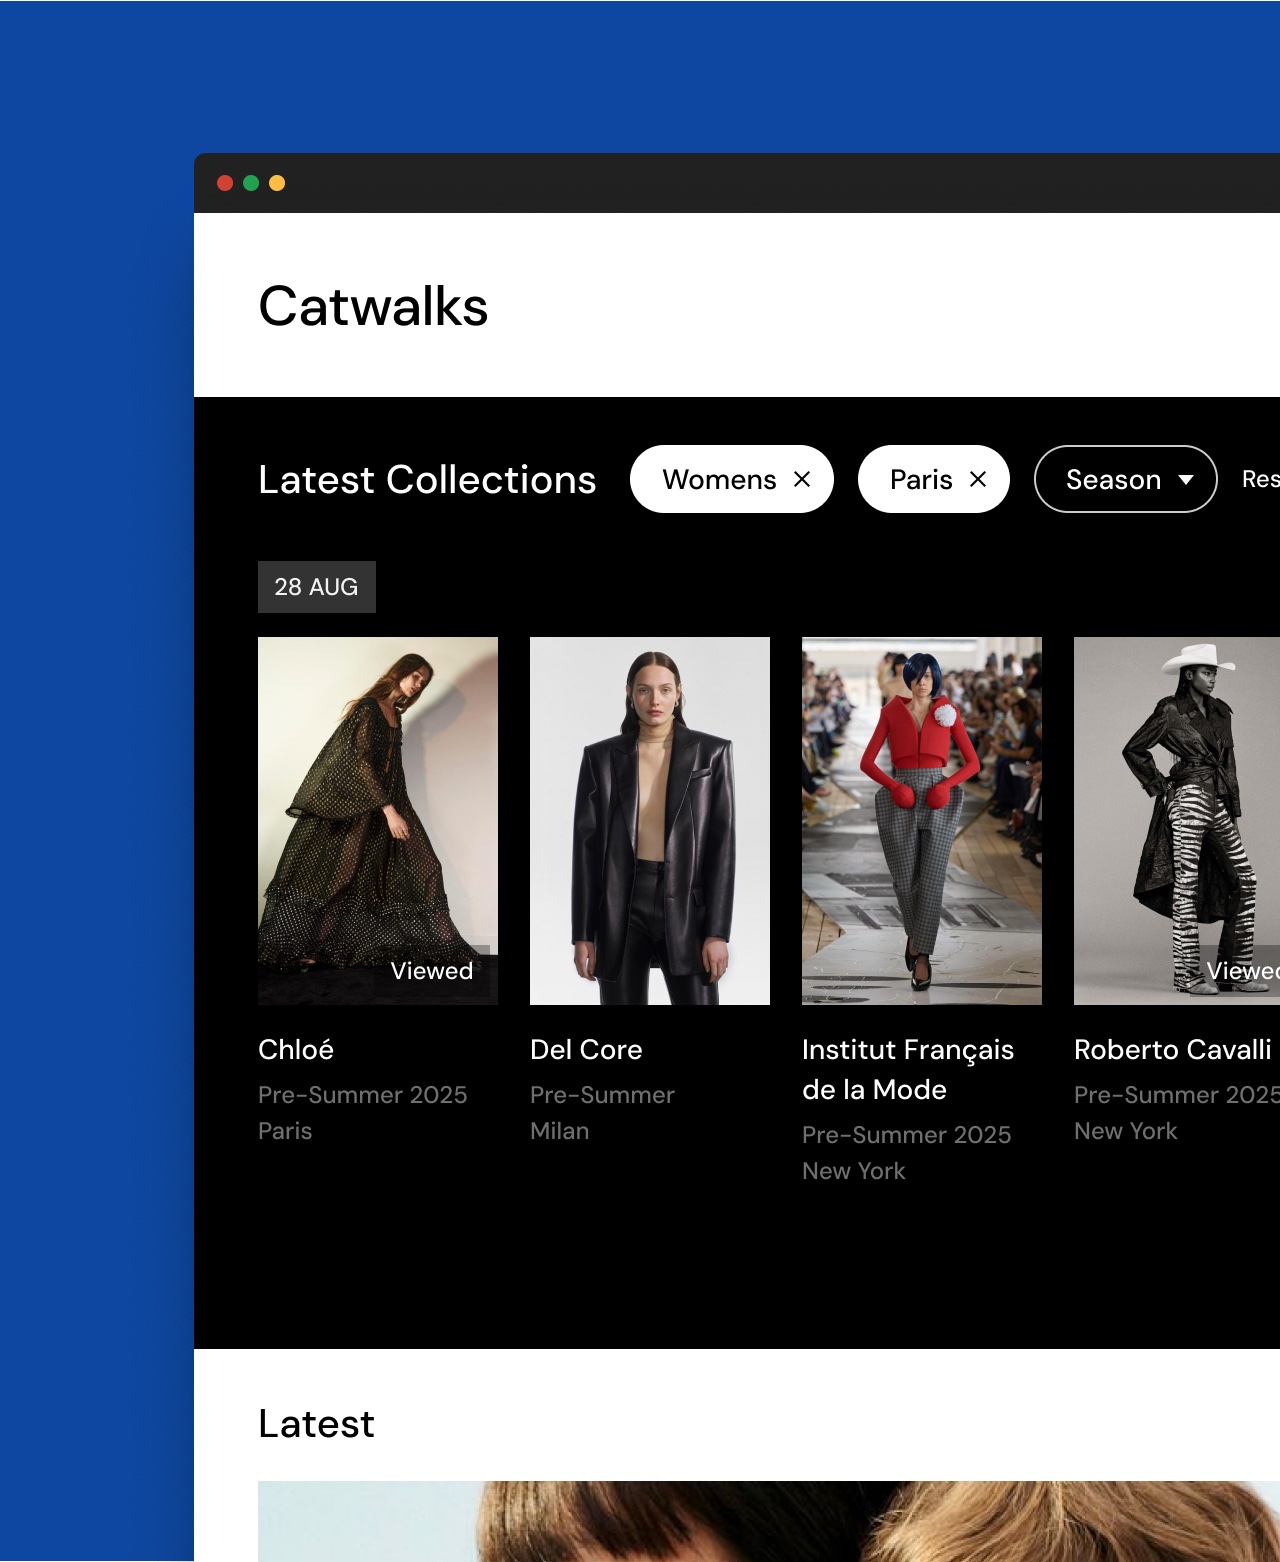Click the Catwalks page heading
This screenshot has height=1562, width=1280.
tap(373, 306)
